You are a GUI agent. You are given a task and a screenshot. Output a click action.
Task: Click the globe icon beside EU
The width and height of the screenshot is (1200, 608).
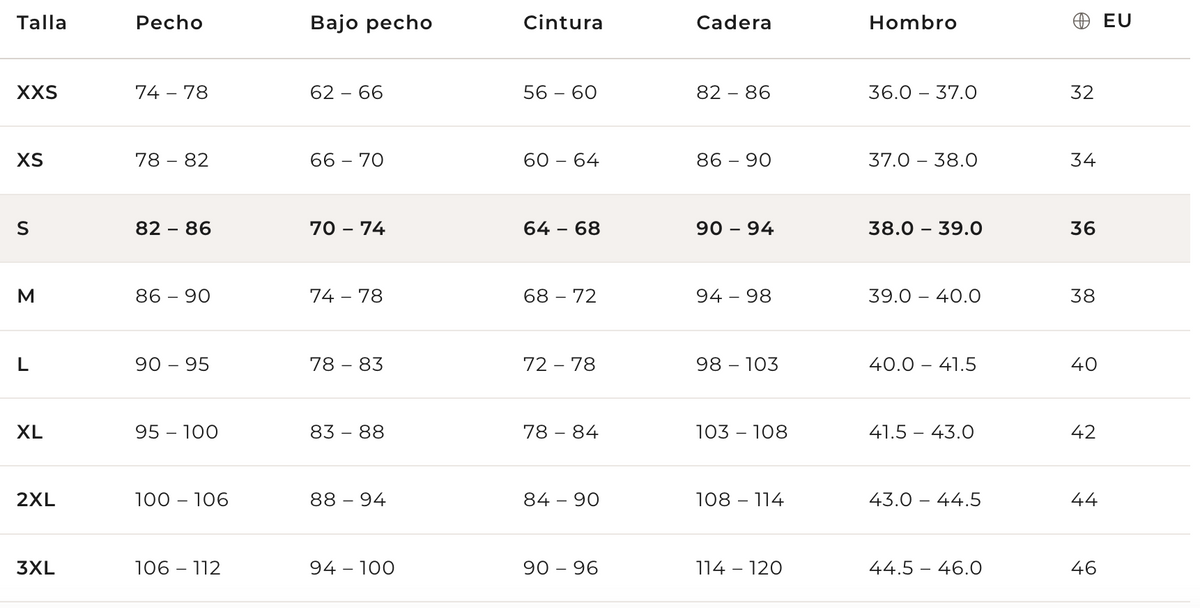1081,21
